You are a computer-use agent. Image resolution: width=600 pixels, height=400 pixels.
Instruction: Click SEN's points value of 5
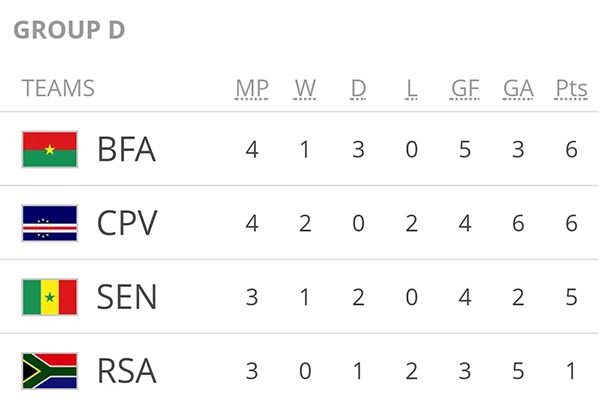[571, 297]
